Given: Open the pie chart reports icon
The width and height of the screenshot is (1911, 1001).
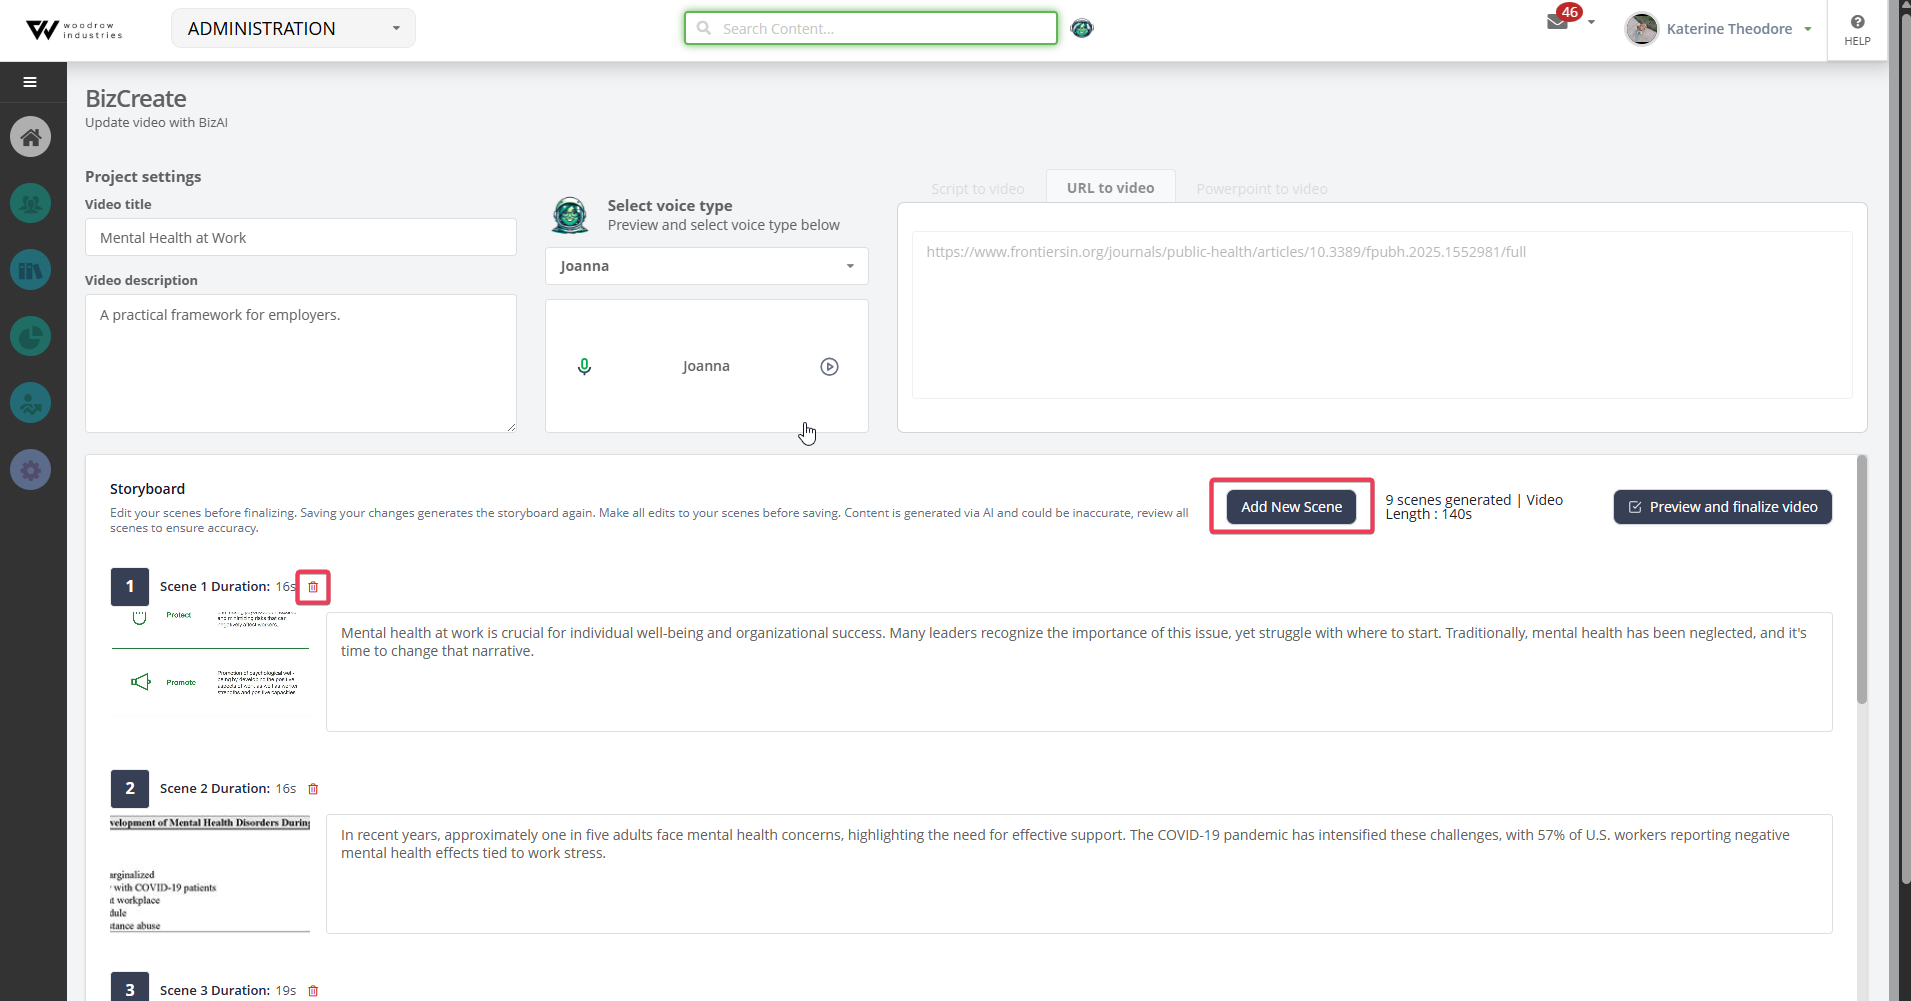Looking at the screenshot, I should coord(31,336).
